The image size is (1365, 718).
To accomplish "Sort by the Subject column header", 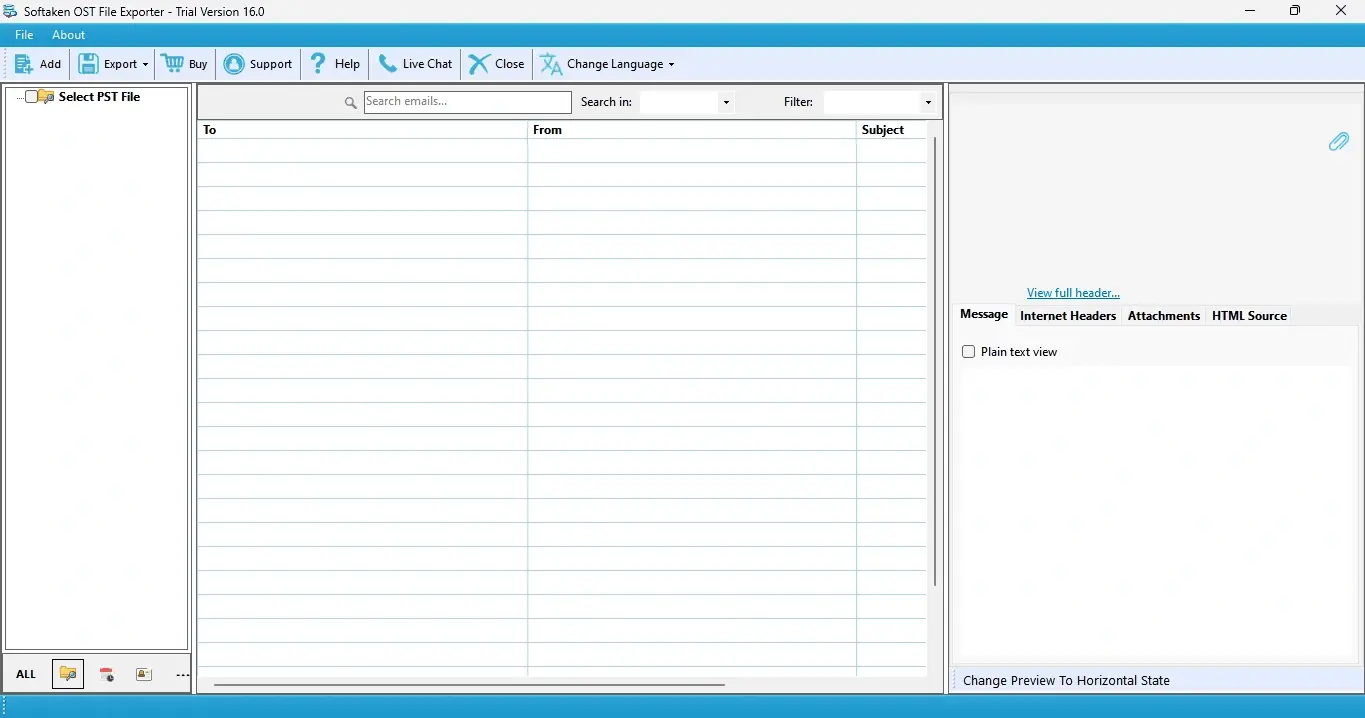I will pyautogui.click(x=892, y=130).
